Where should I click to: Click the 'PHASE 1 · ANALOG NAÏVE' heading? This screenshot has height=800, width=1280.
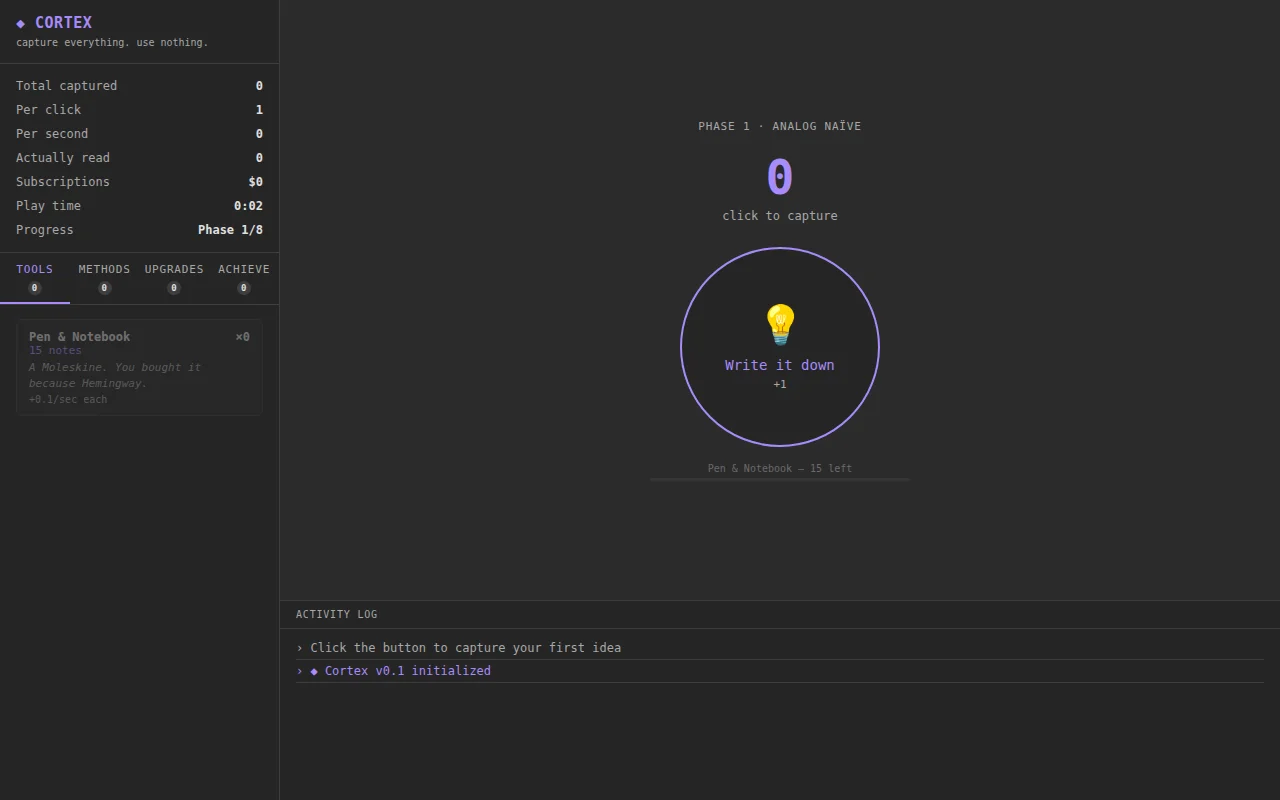tap(780, 126)
